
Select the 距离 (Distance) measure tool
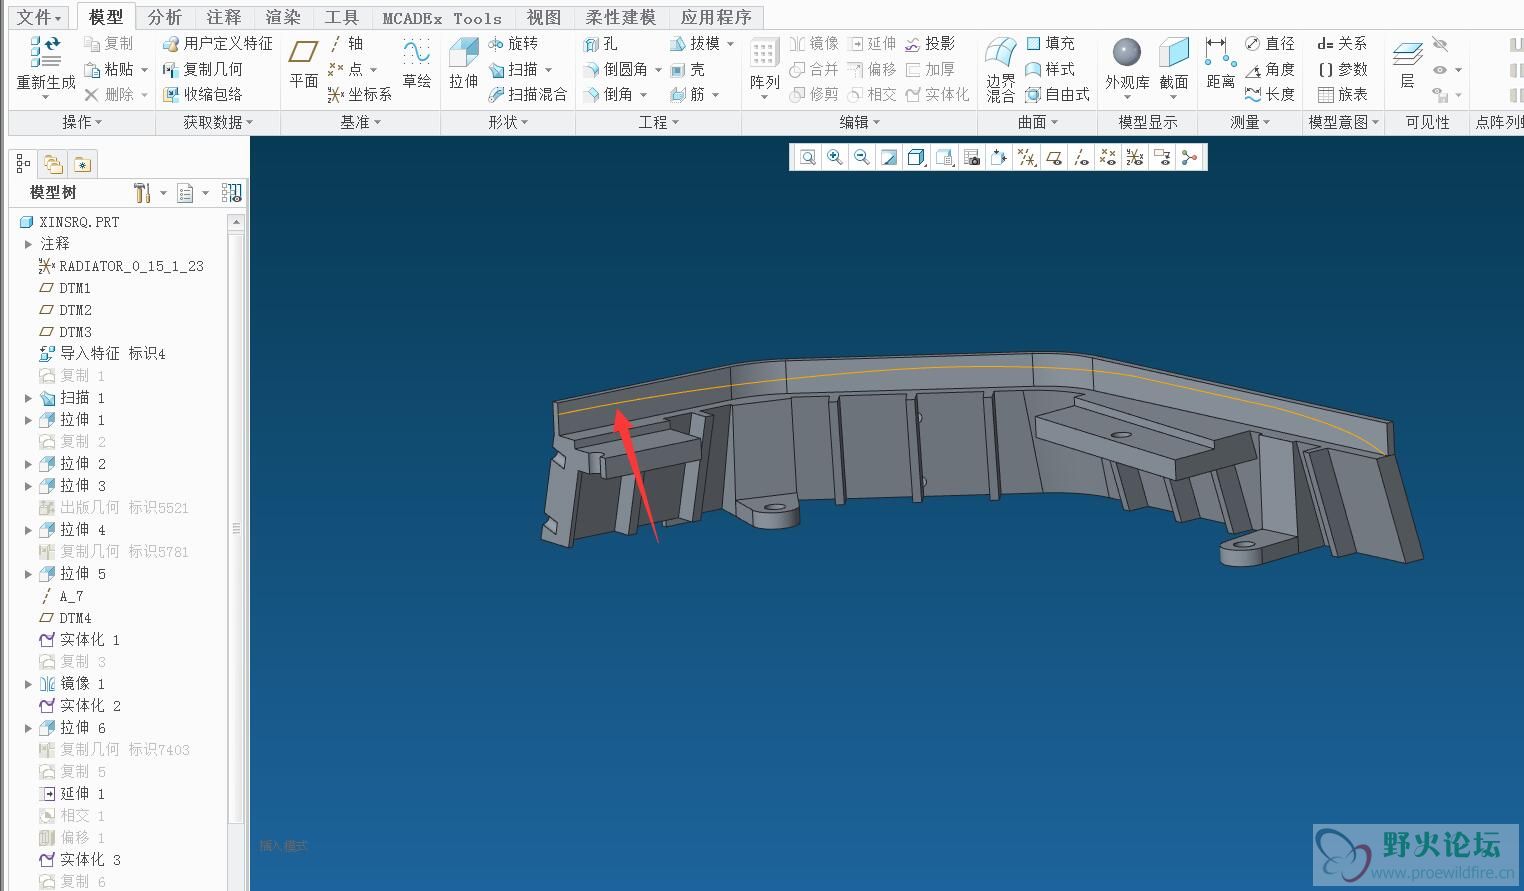(x=1220, y=63)
